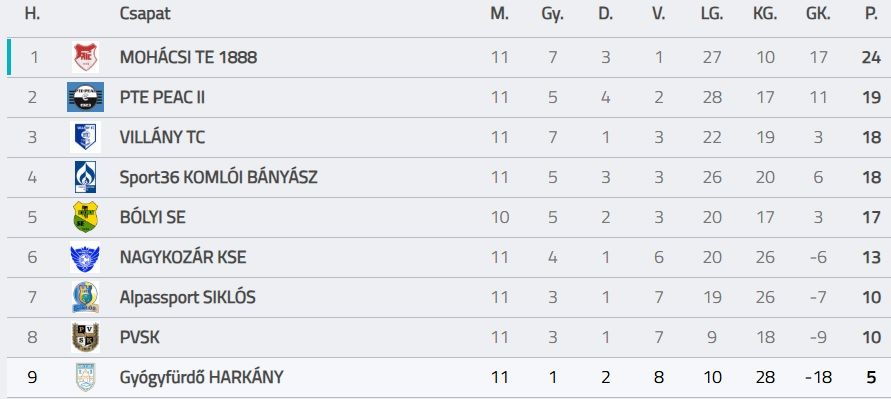Open the MOHÁCSI TE 1888 team name
This screenshot has width=891, height=399.
click(x=188, y=57)
